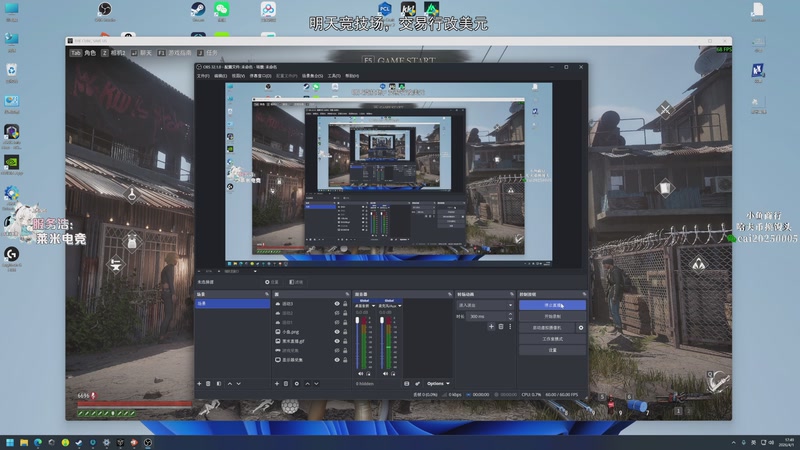Pop out the 场景 dock panel icon
This screenshot has width=800, height=450.
[x=266, y=294]
